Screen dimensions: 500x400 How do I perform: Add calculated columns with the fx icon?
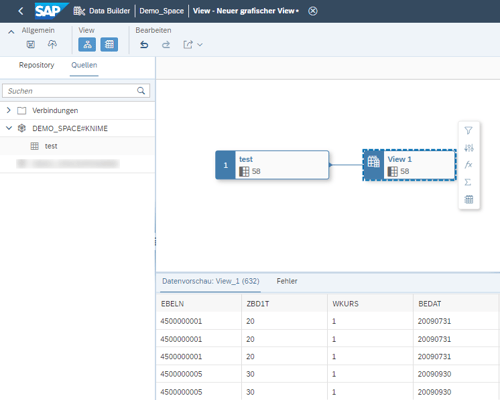pos(469,165)
